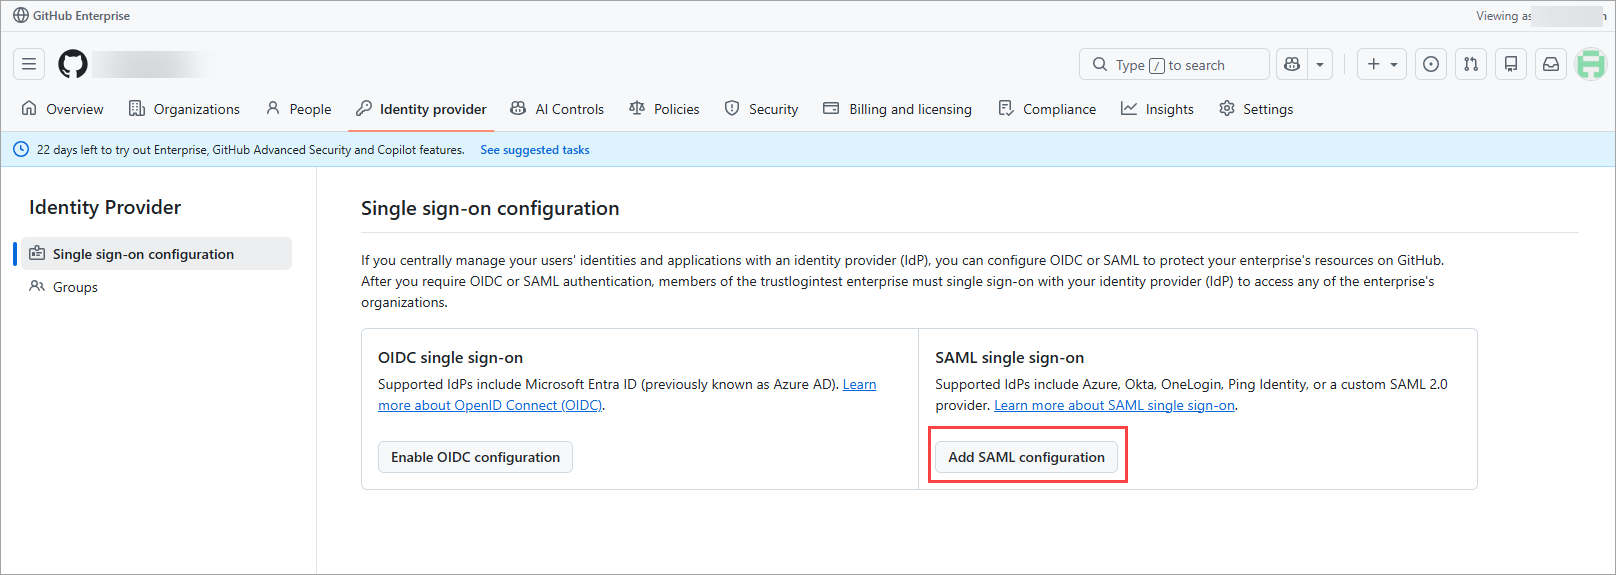Click the GitHub Enterprise globe icon

[21, 15]
